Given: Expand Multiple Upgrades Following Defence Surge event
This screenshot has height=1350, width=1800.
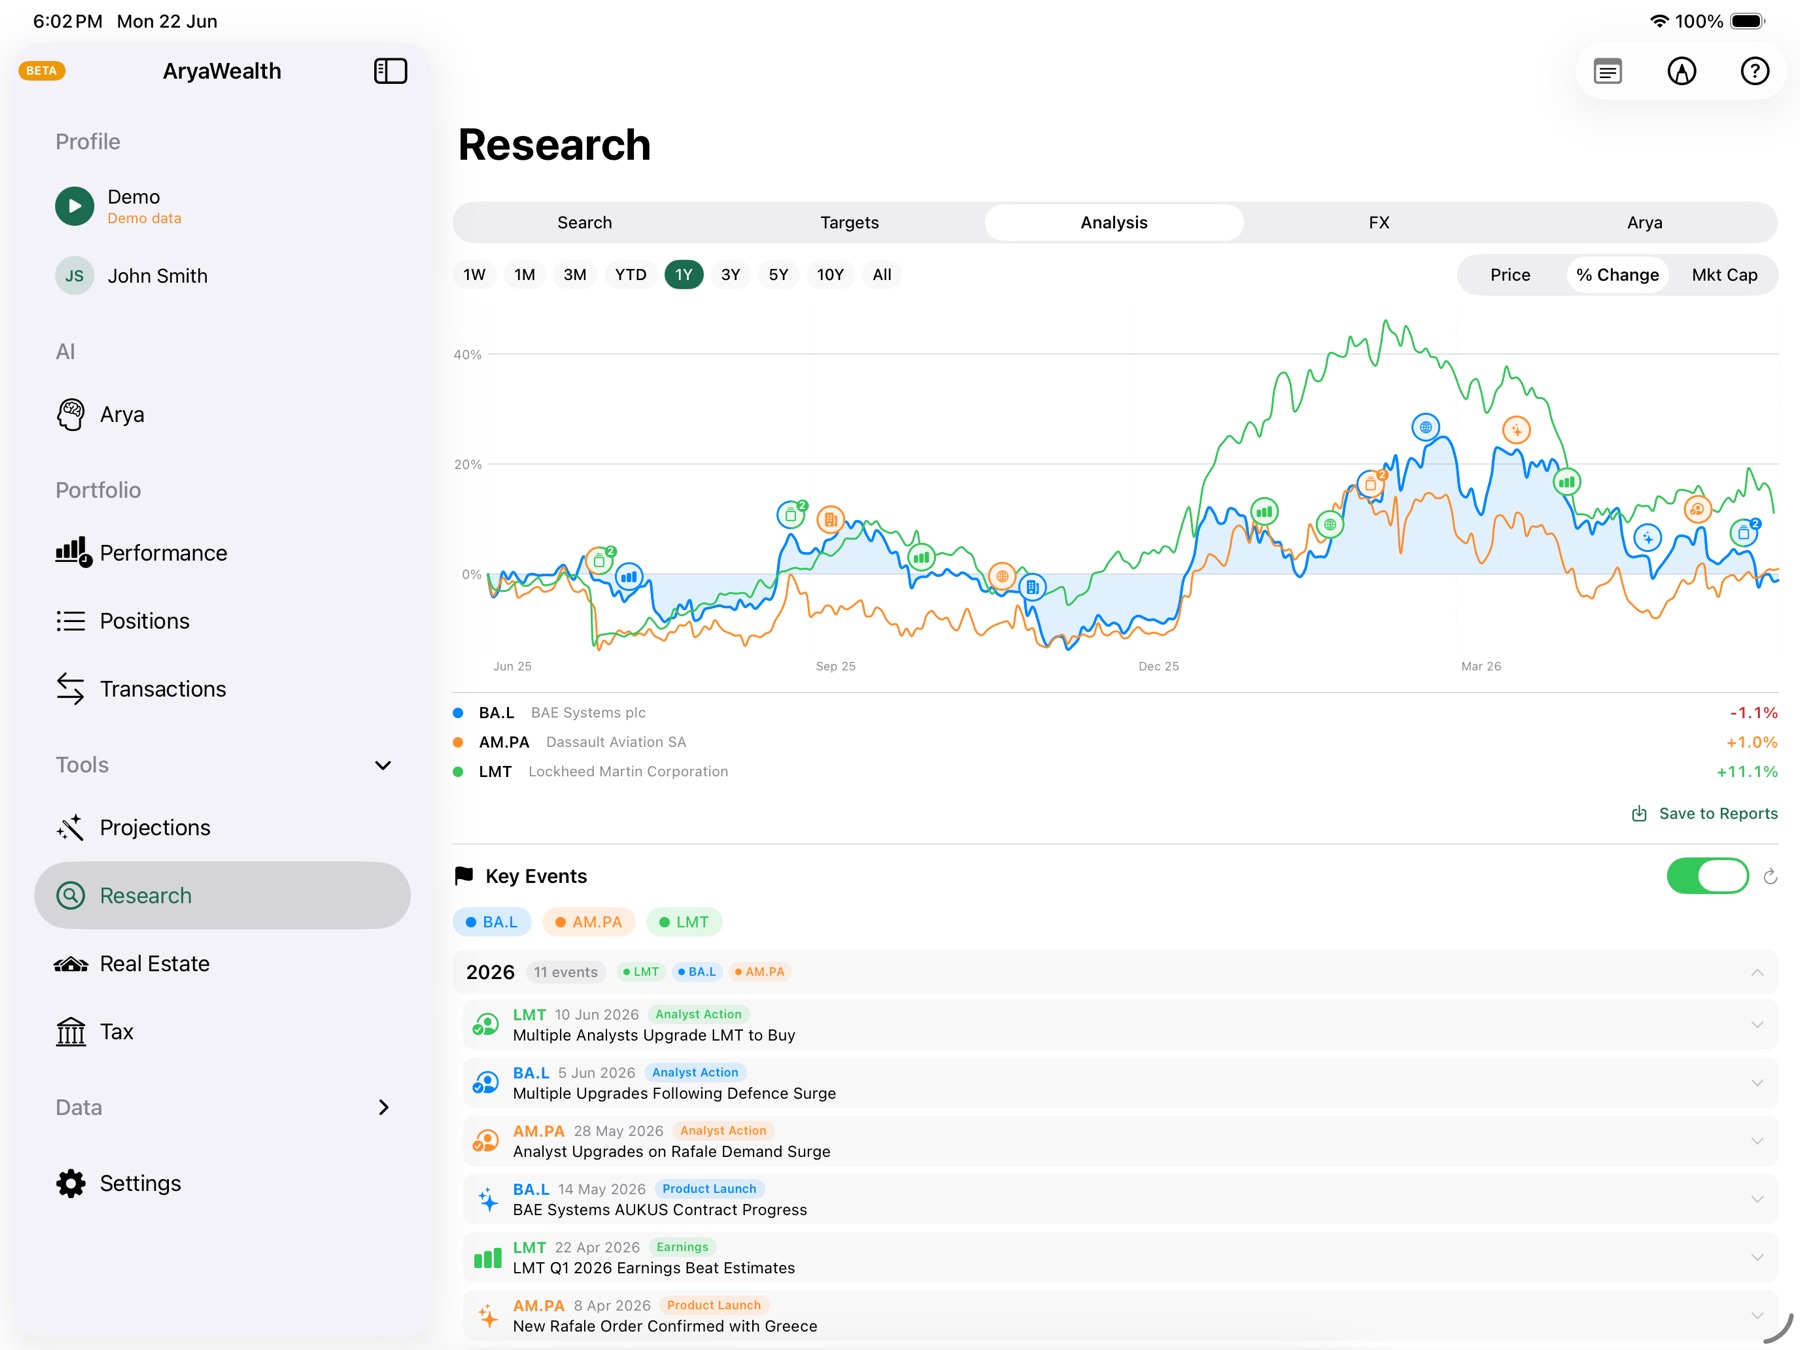Looking at the screenshot, I should (1757, 1083).
